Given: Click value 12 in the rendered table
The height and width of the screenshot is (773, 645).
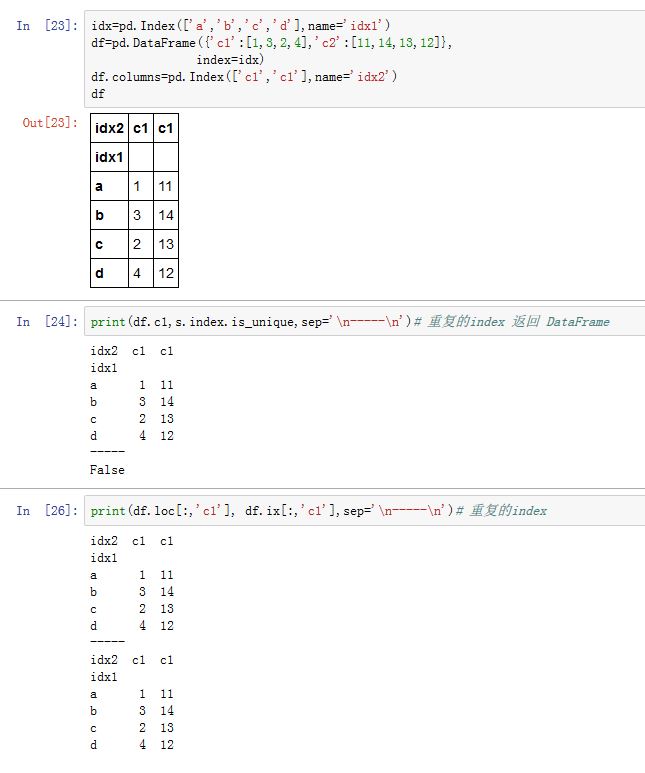Looking at the screenshot, I should click(165, 273).
